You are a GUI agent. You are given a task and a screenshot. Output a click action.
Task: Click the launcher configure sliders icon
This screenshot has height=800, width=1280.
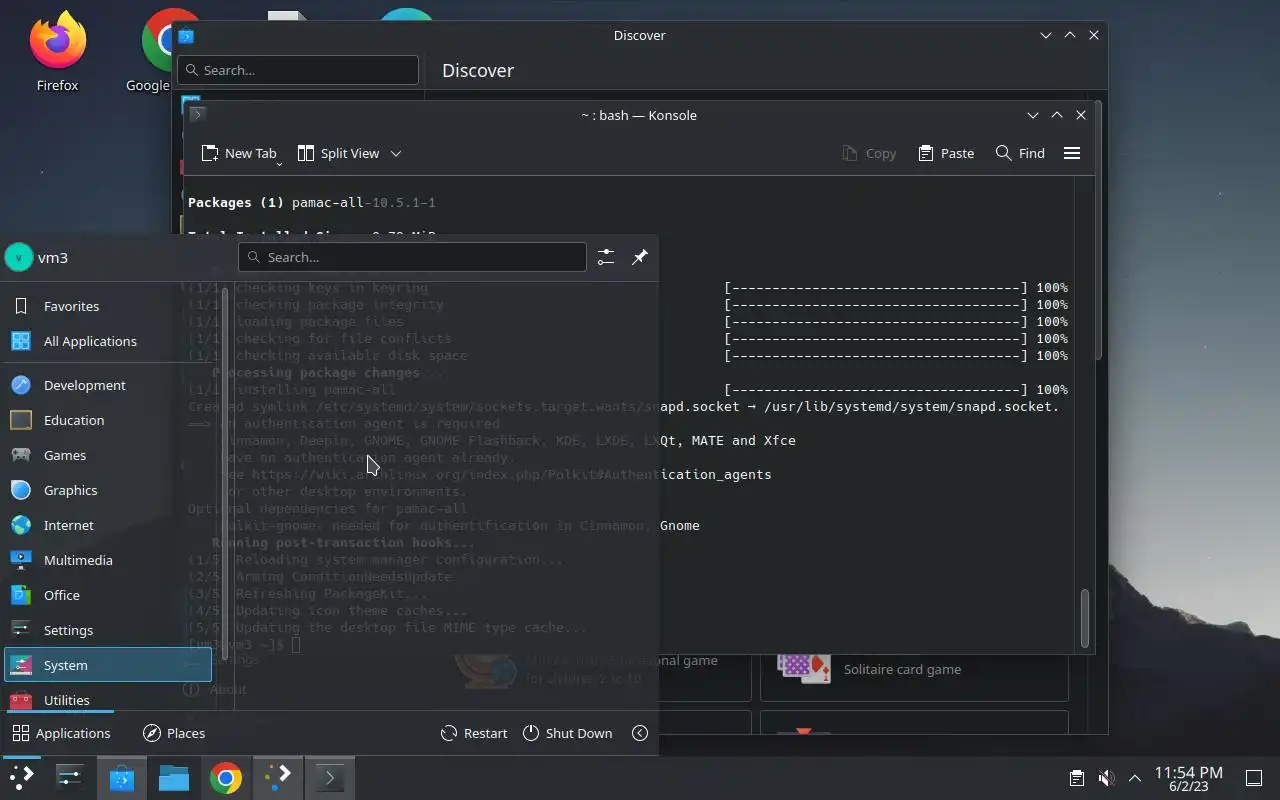point(606,257)
